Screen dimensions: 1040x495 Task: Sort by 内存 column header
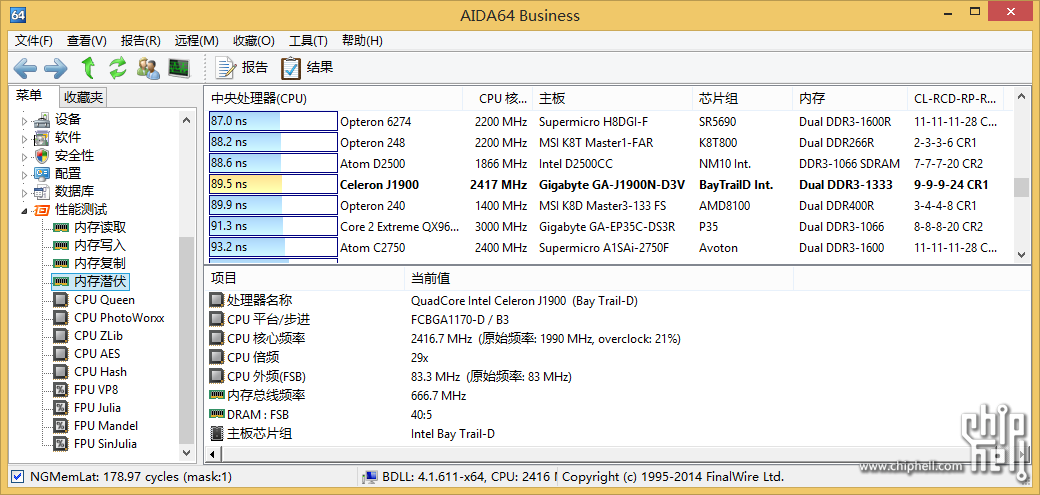(x=850, y=99)
